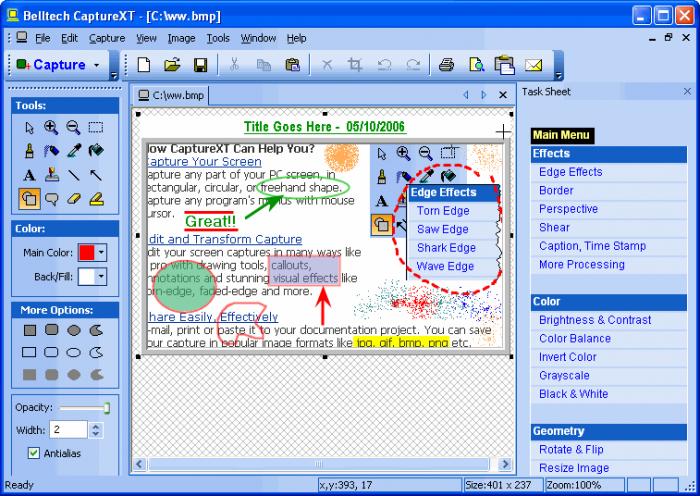This screenshot has height=496, width=700.
Task: Click the Open folder toolbar icon
Action: point(172,65)
